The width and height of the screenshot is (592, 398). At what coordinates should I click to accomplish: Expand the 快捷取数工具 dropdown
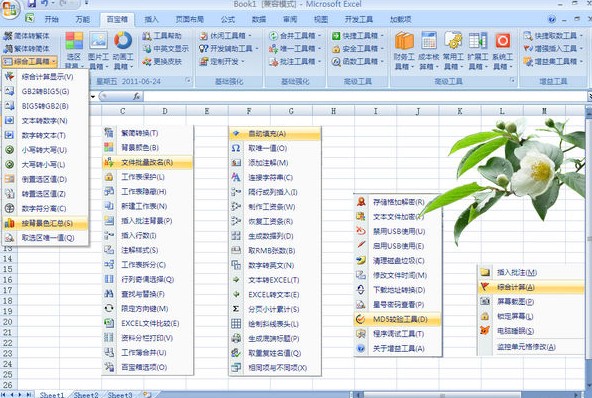[x=581, y=36]
